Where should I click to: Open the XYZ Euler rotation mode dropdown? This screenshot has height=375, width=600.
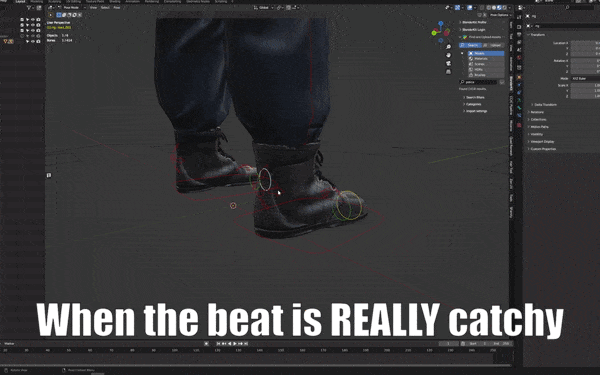[585, 78]
